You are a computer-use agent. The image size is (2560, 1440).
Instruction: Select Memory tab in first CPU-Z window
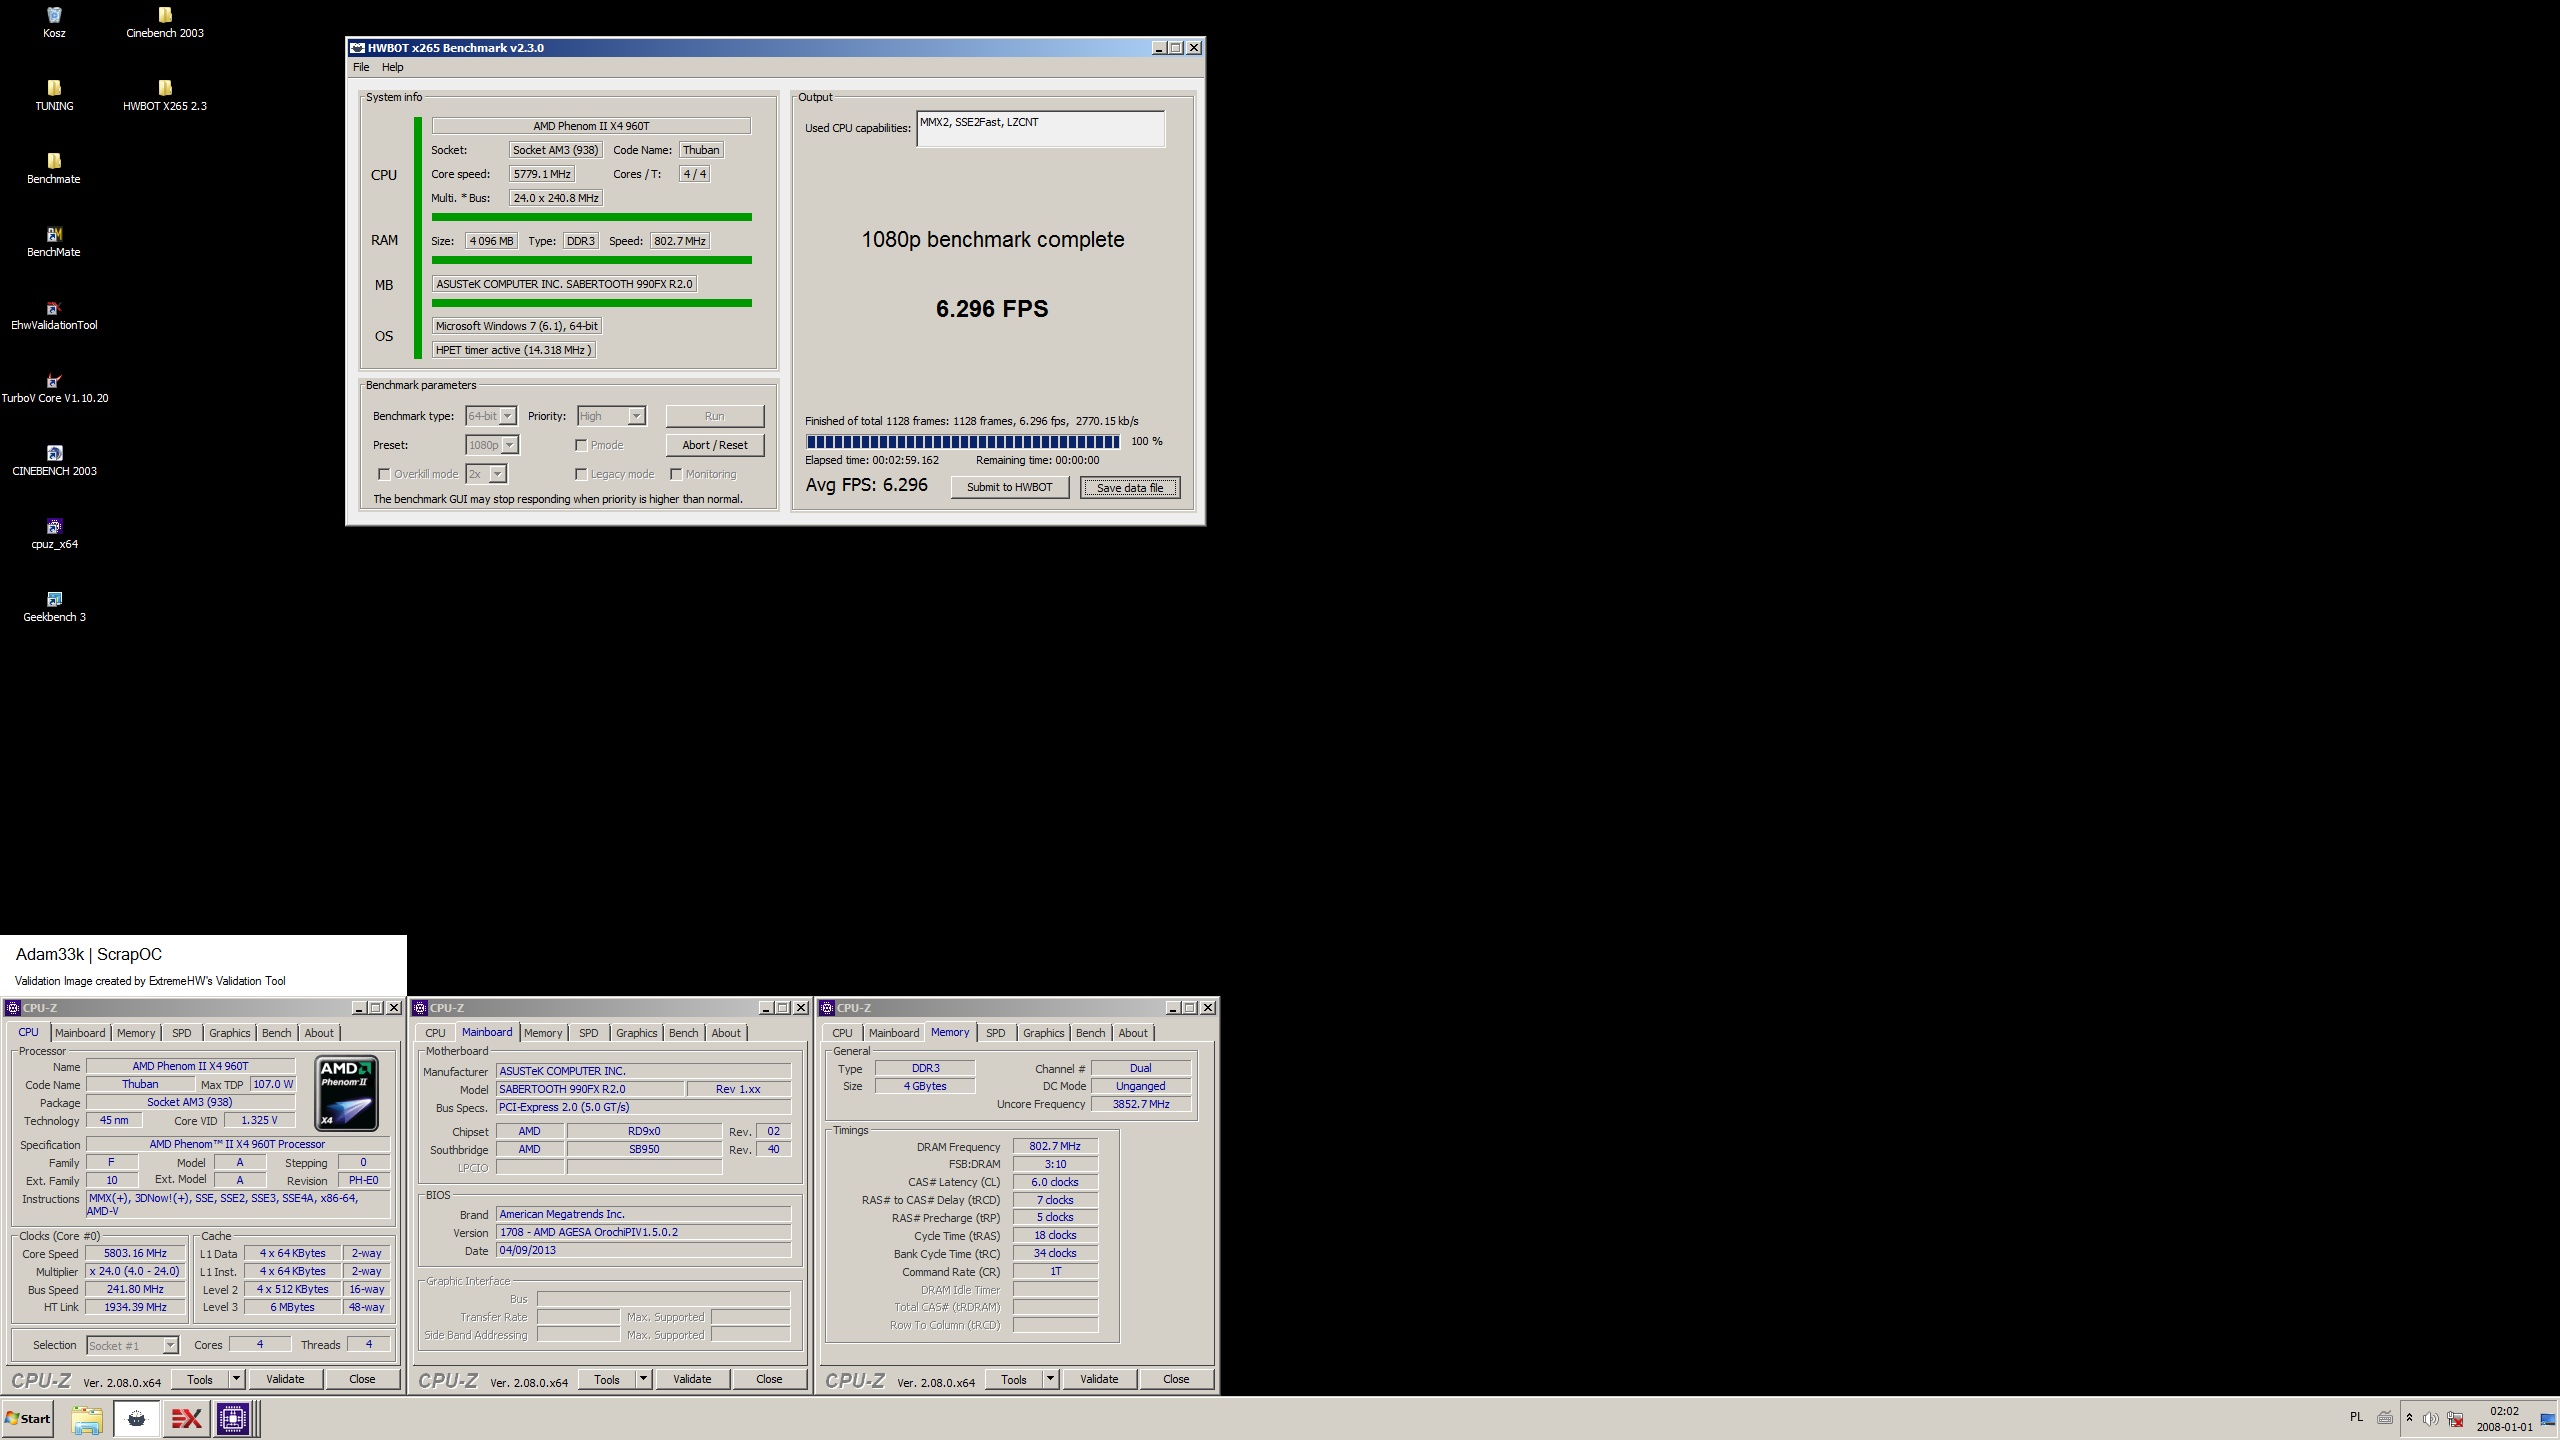[x=136, y=1033]
